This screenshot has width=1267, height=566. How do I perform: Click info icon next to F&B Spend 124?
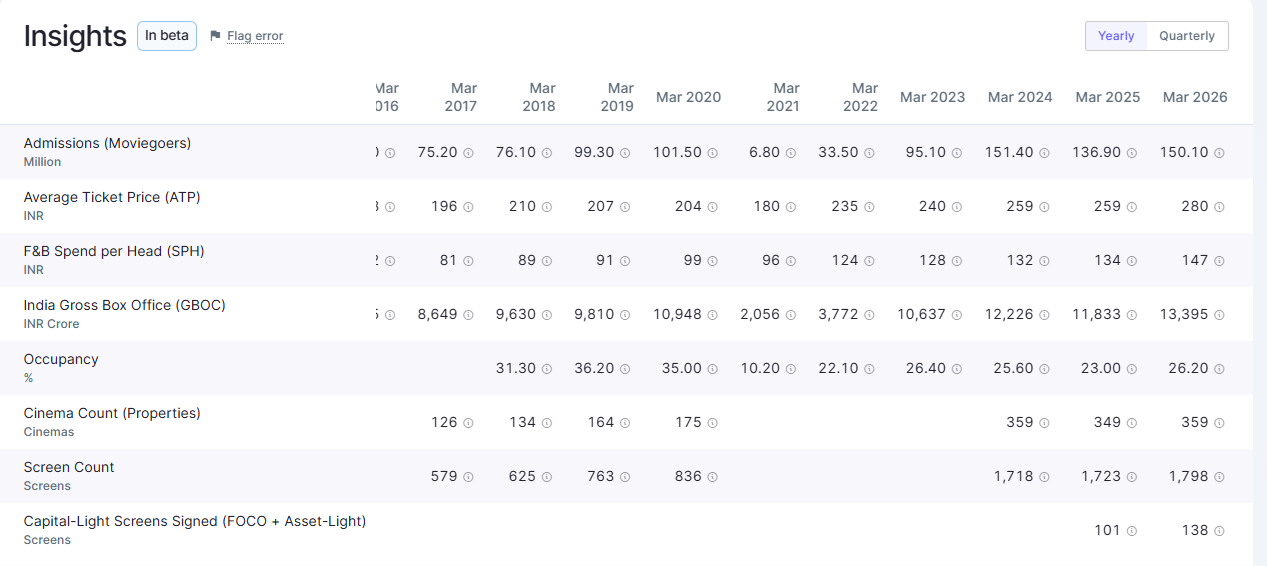pyautogui.click(x=869, y=261)
